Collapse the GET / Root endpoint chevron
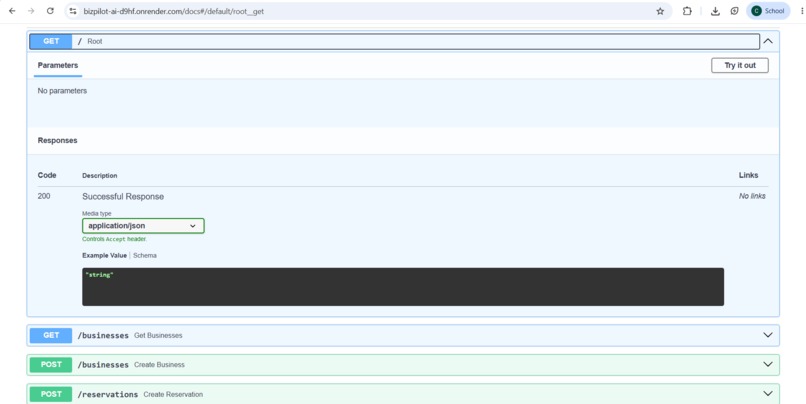The image size is (806, 404). (768, 41)
